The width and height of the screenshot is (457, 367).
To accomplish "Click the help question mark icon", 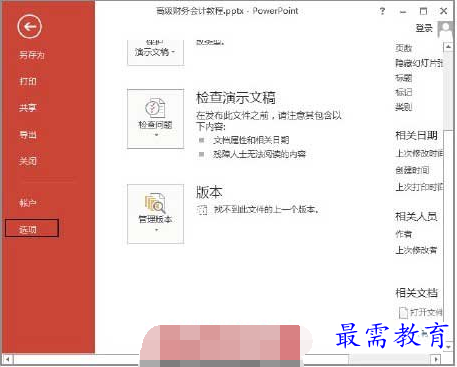I will click(382, 11).
